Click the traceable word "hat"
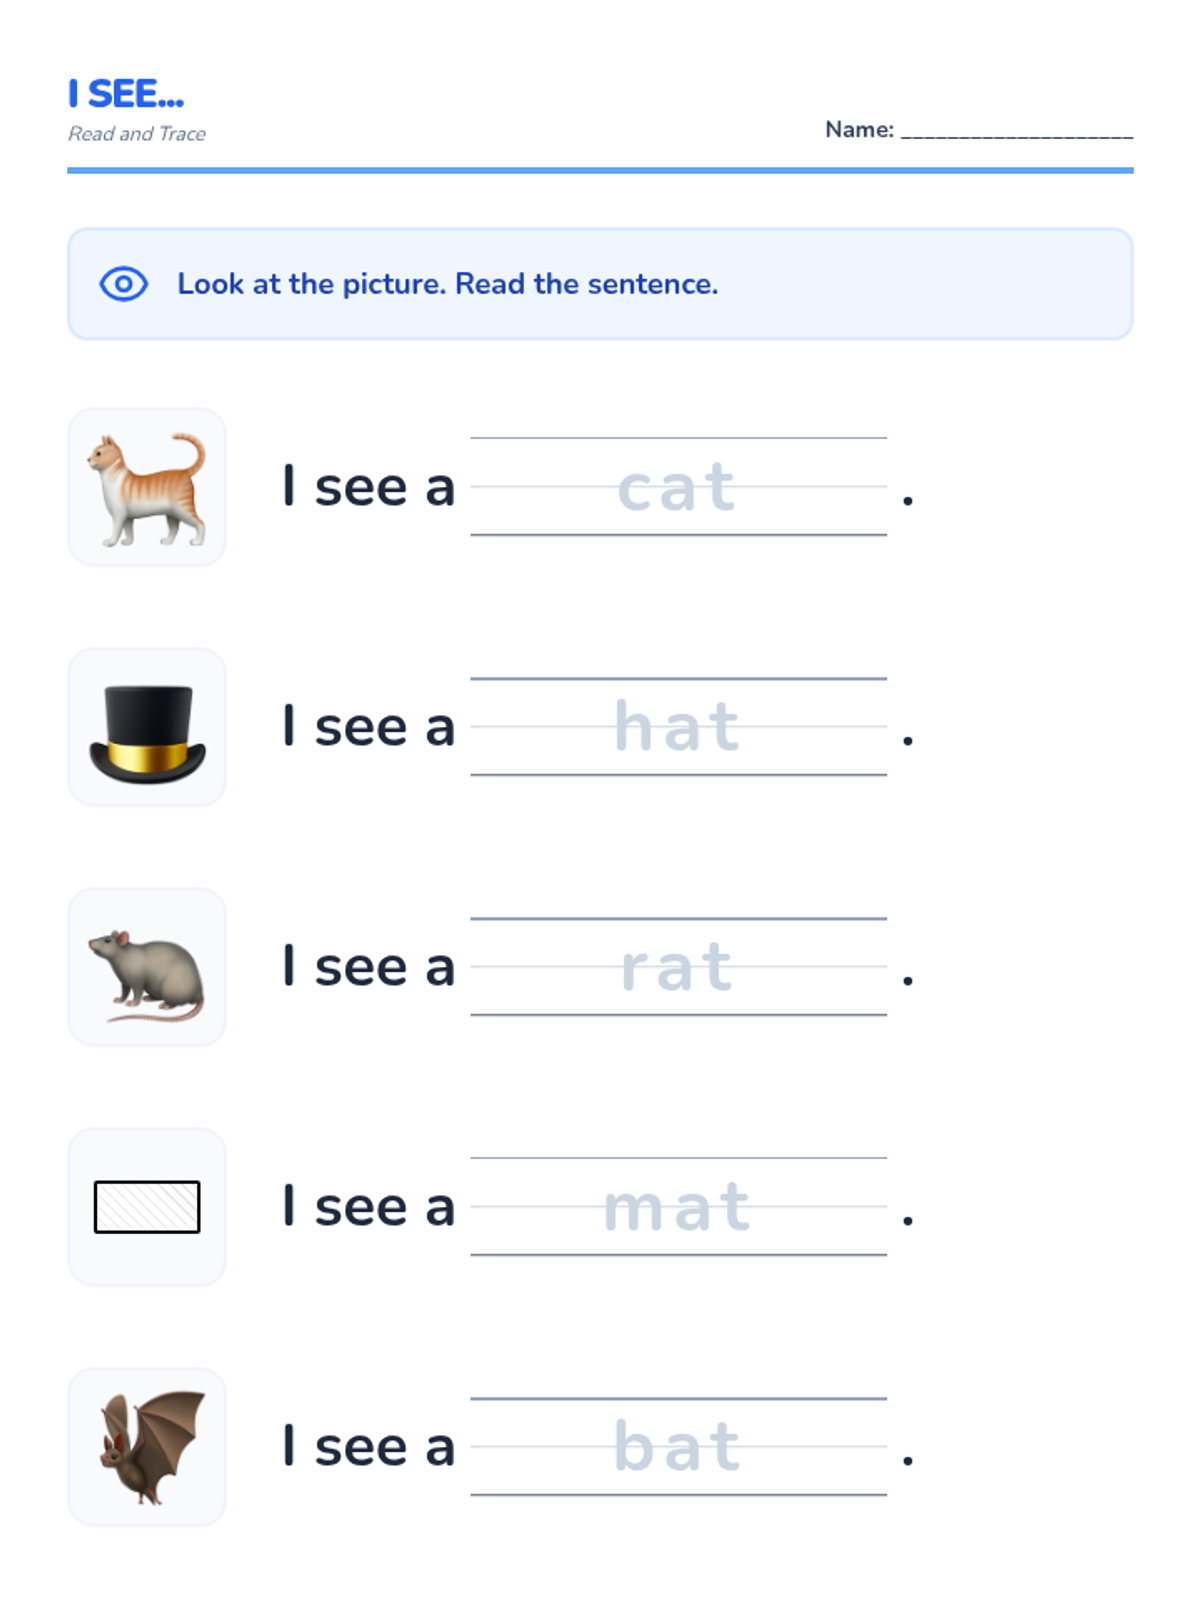 (x=677, y=727)
